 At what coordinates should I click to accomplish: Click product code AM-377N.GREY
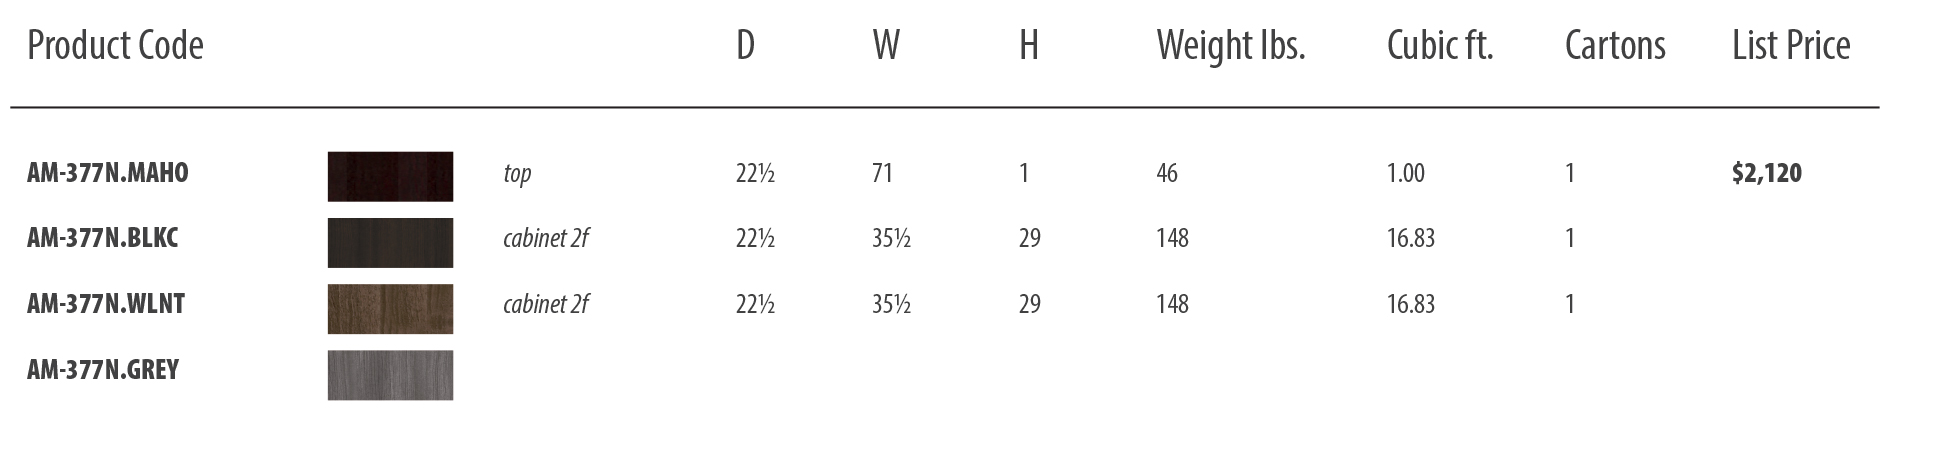tap(103, 370)
